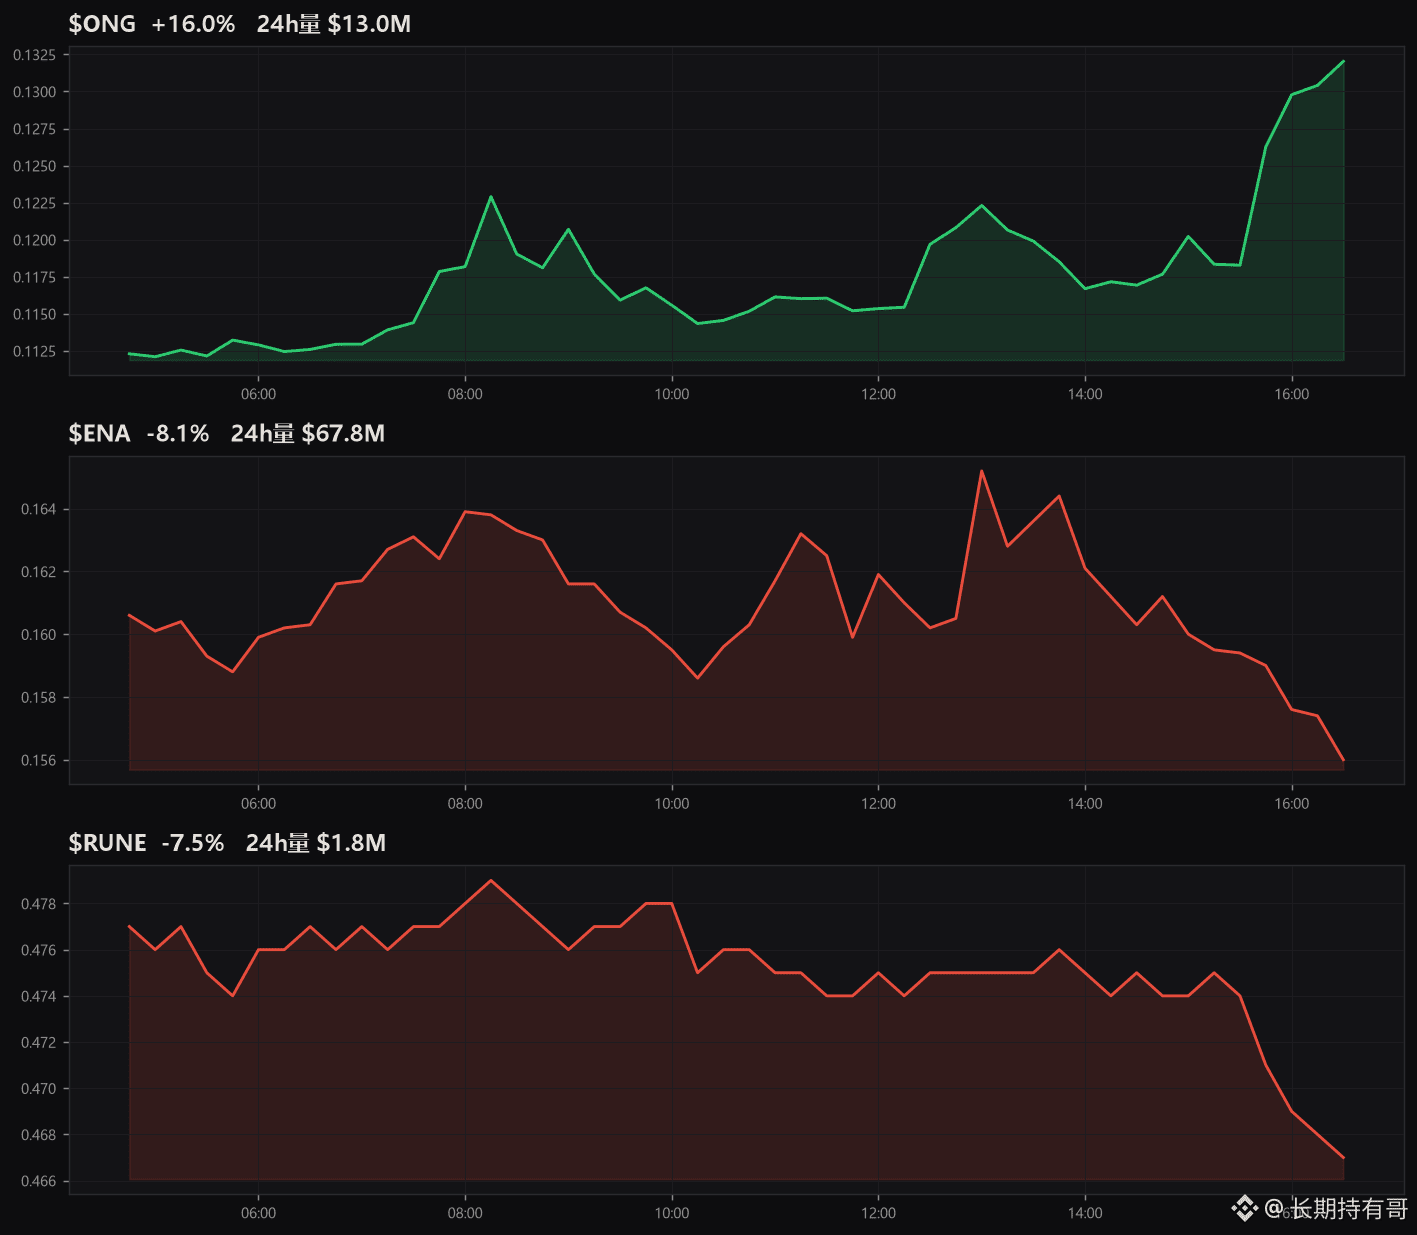Viewport: 1417px width, 1235px height.
Task: Select the 12:00 time label under $RUNE chart
Action: 879,1213
